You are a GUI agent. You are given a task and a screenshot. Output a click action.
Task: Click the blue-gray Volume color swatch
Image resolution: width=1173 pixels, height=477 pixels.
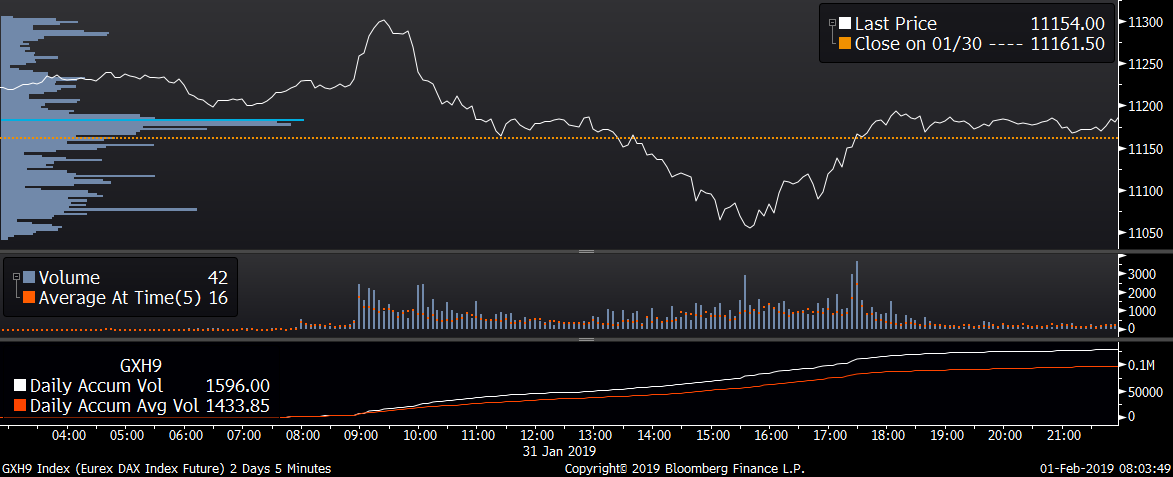[x=30, y=278]
